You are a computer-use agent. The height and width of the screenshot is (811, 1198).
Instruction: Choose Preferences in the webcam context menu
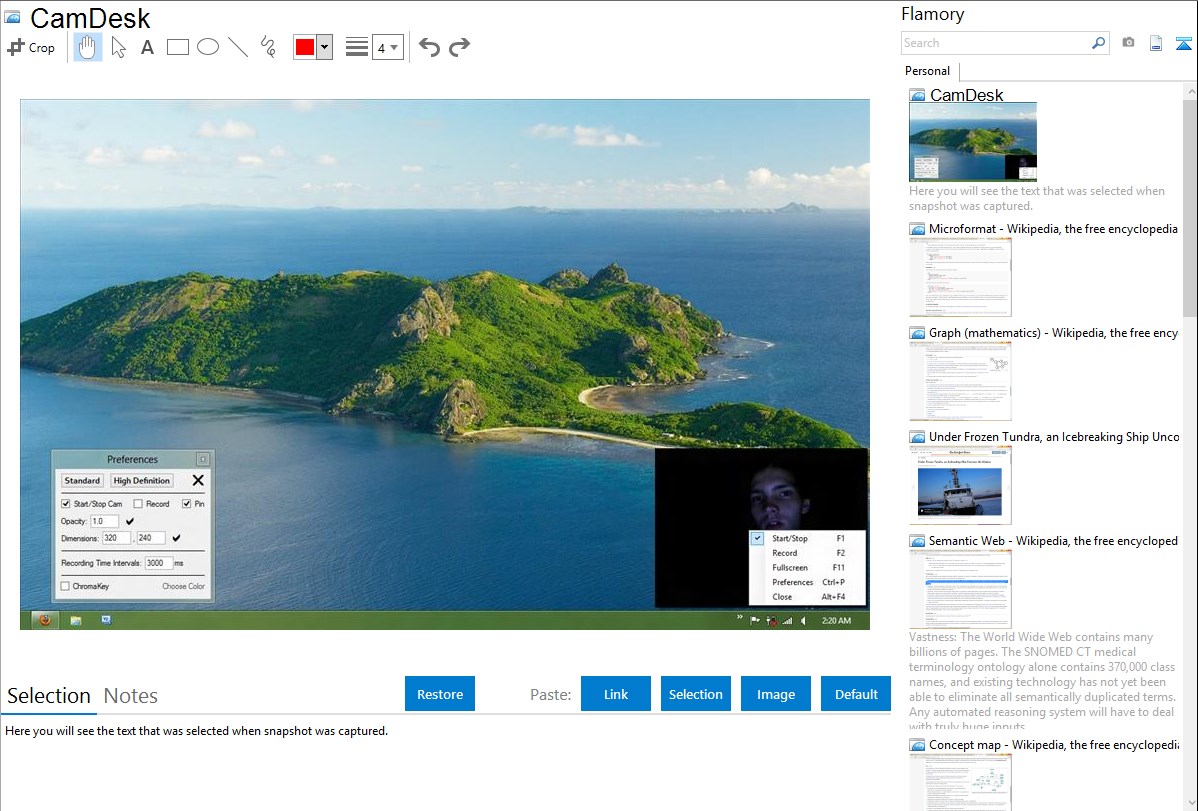point(808,582)
